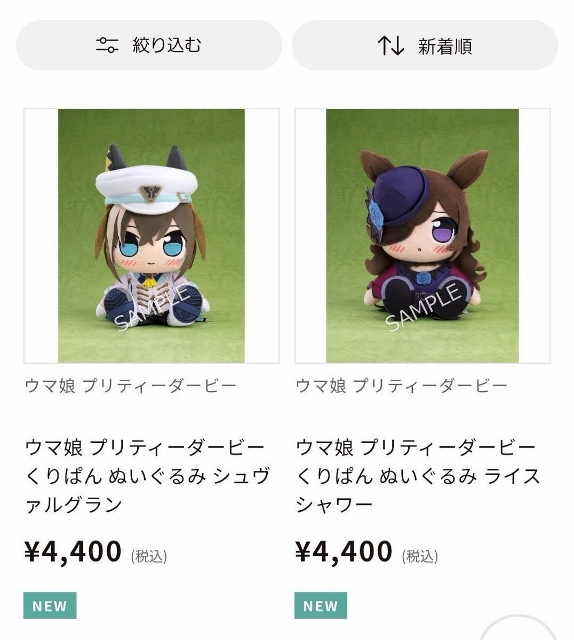Select ウマ娘 プリティーダービー category above right product

pos(401,386)
